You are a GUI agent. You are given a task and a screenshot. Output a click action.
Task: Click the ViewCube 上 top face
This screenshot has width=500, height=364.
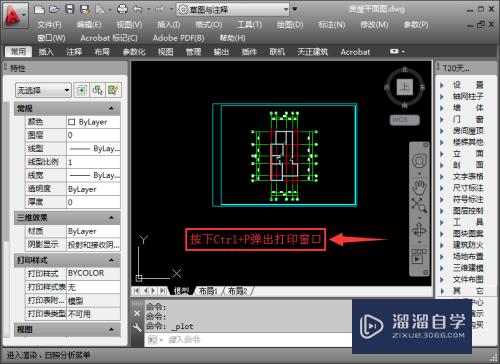coord(405,87)
